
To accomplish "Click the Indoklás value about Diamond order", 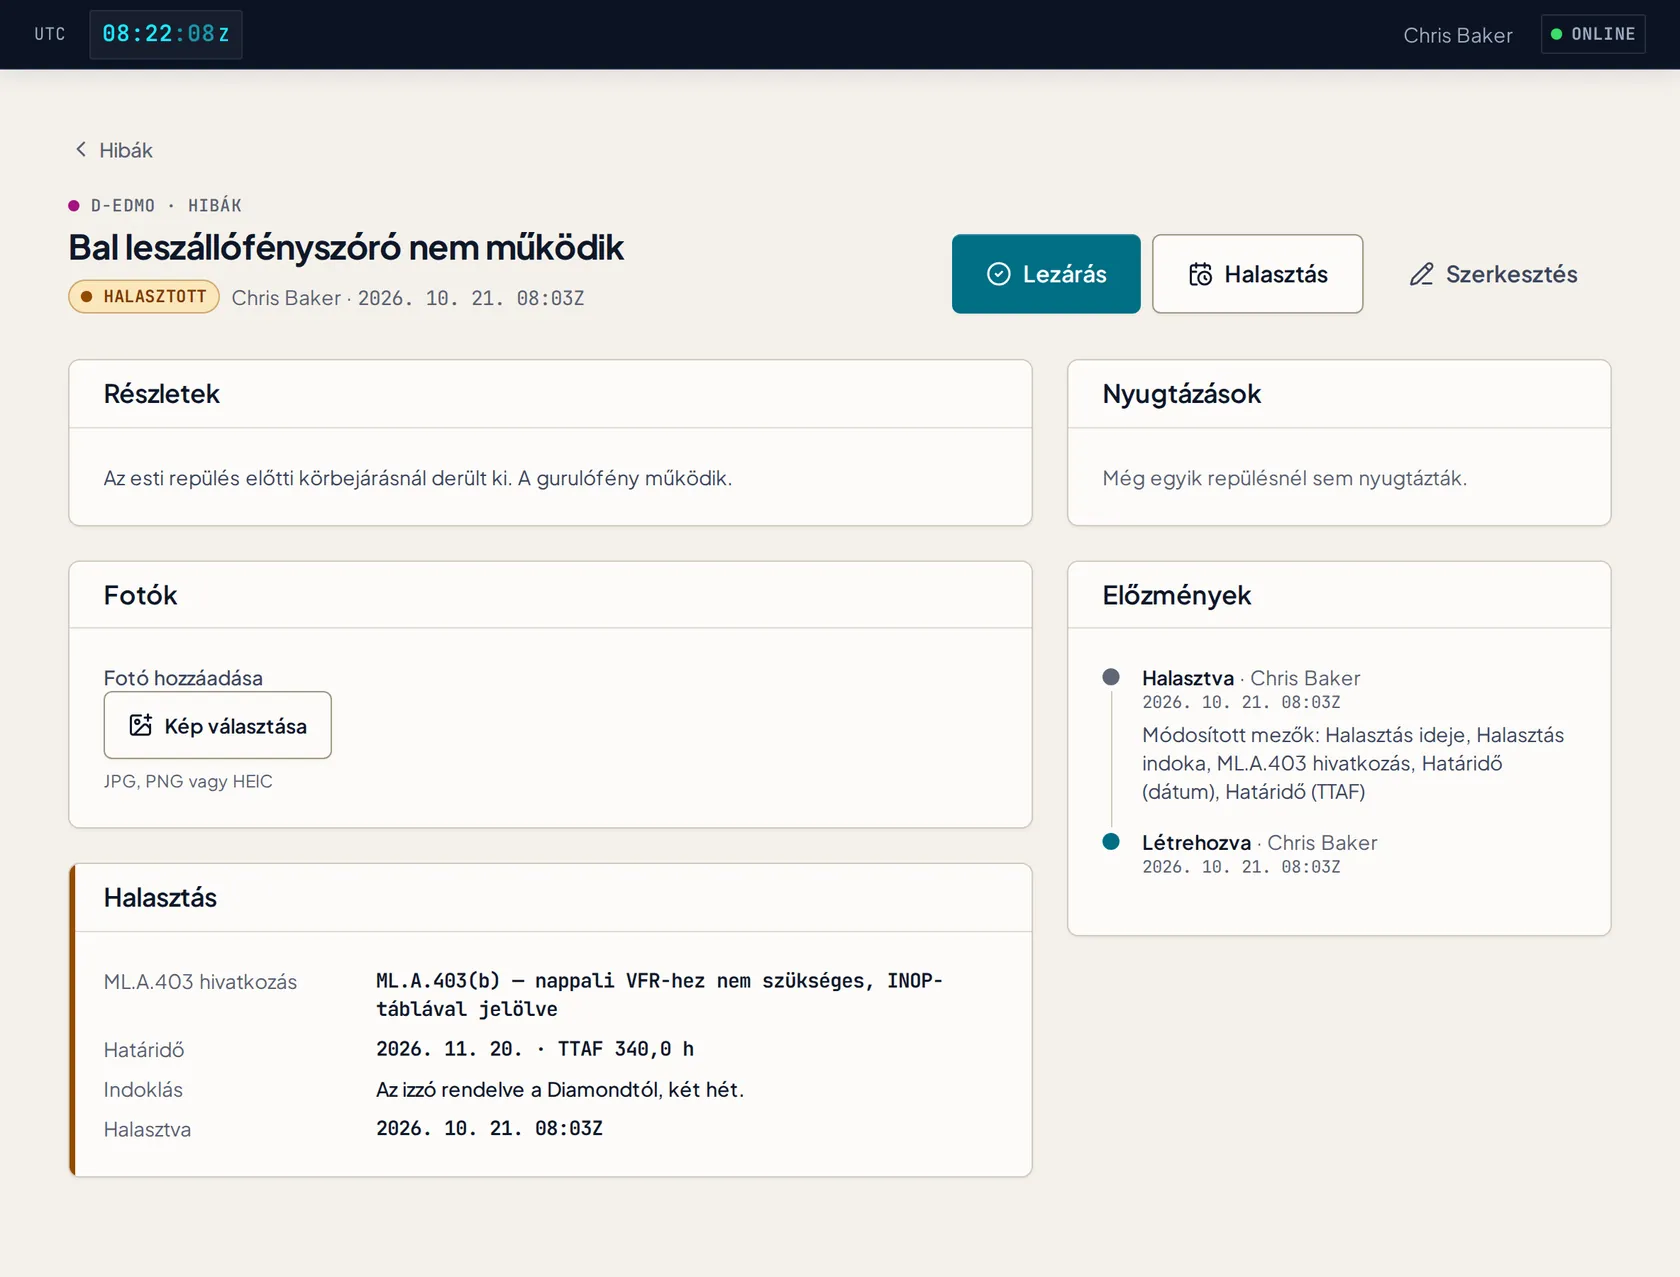I will 560,1089.
